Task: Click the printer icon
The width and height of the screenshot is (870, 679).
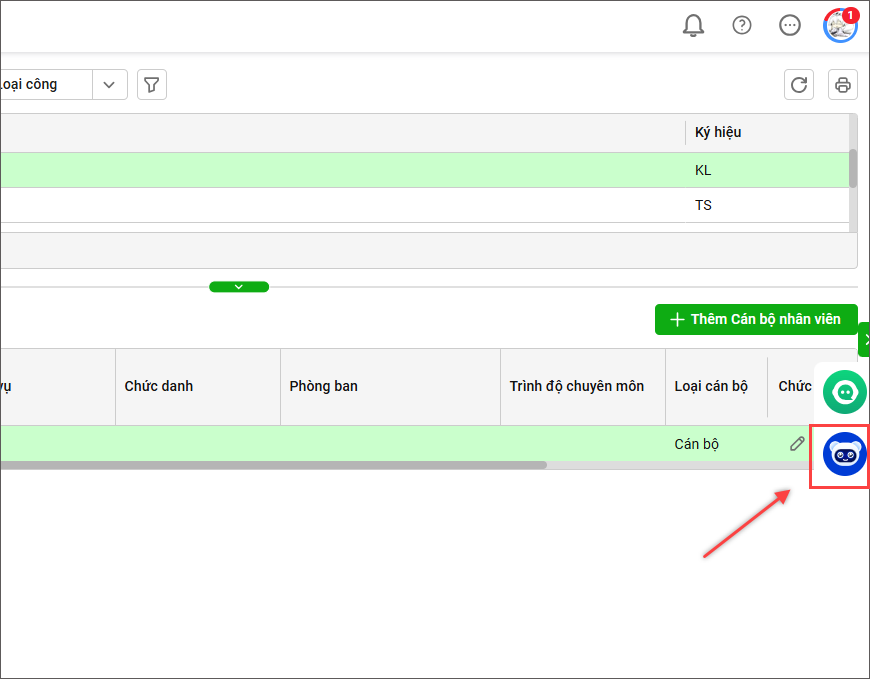Action: point(843,85)
